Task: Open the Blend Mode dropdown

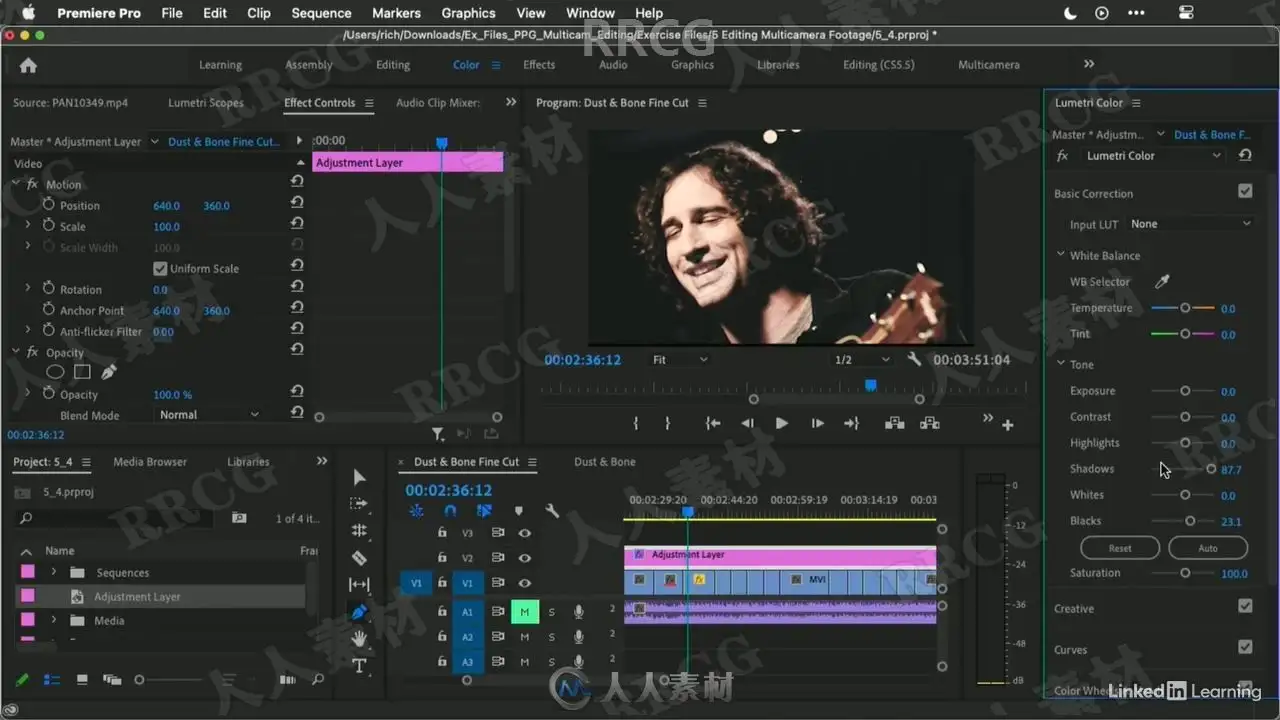Action: [208, 415]
